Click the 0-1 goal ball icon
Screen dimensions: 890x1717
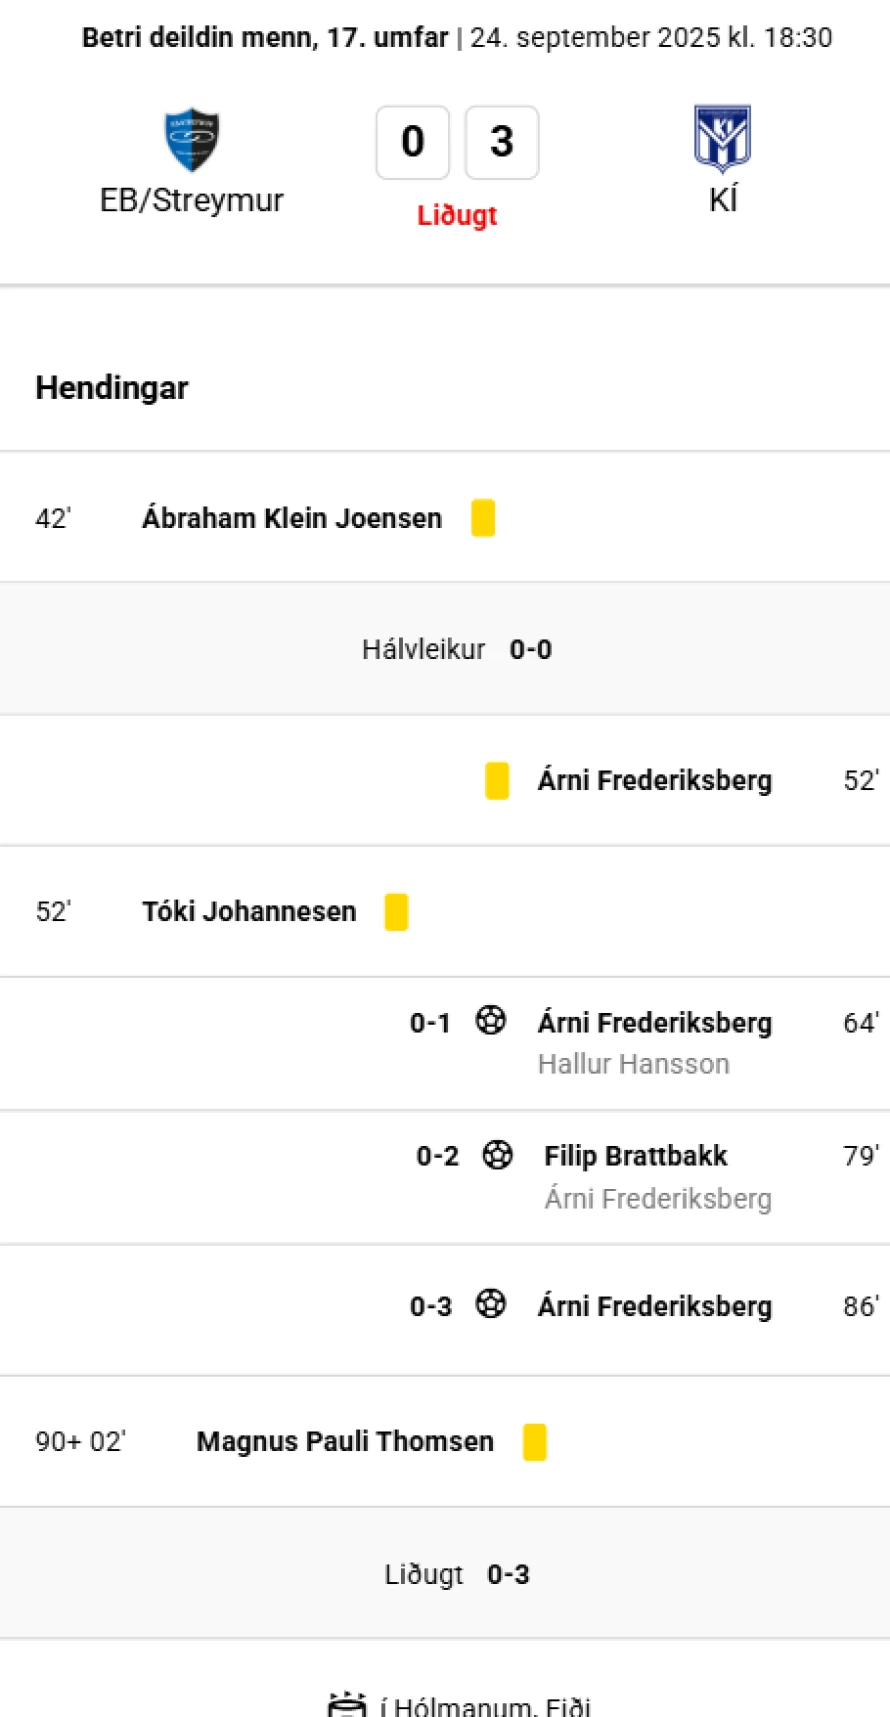pyautogui.click(x=490, y=1021)
